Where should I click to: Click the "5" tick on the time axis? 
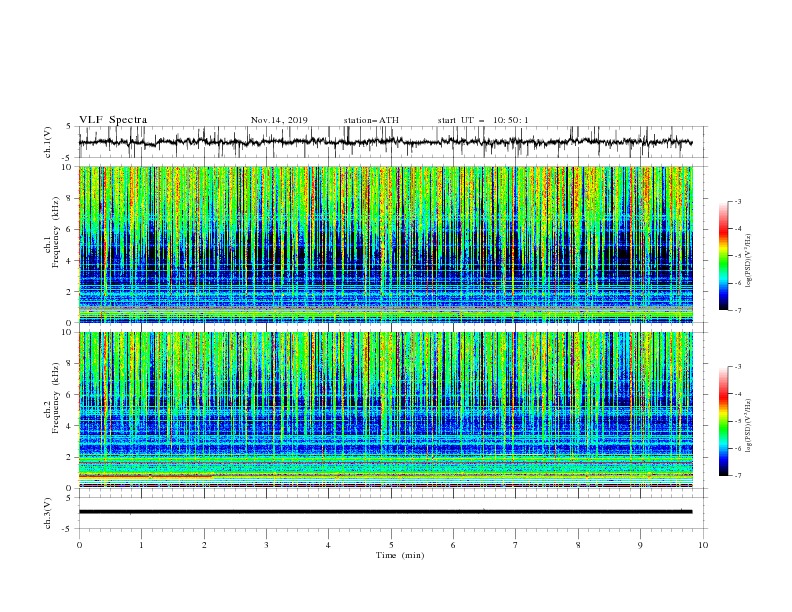coord(391,545)
